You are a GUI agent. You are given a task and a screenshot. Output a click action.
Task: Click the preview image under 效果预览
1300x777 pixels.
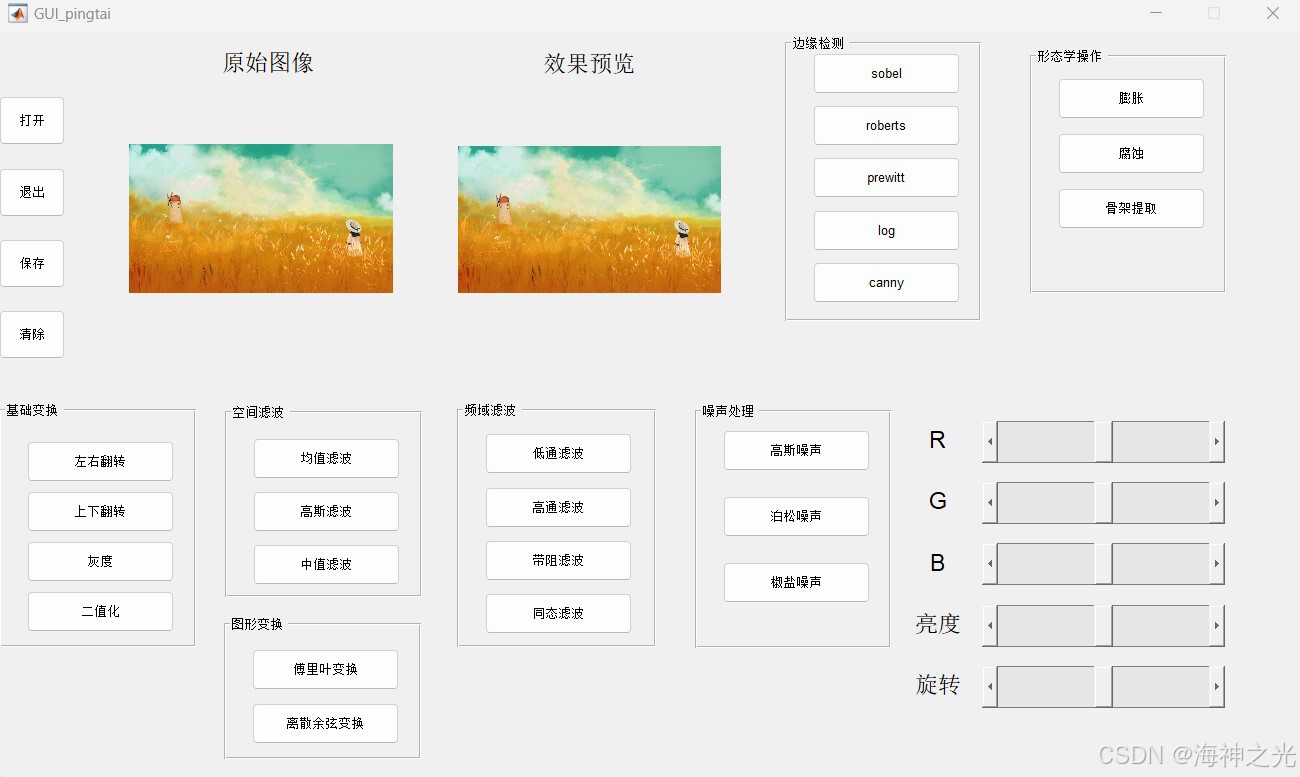click(589, 219)
